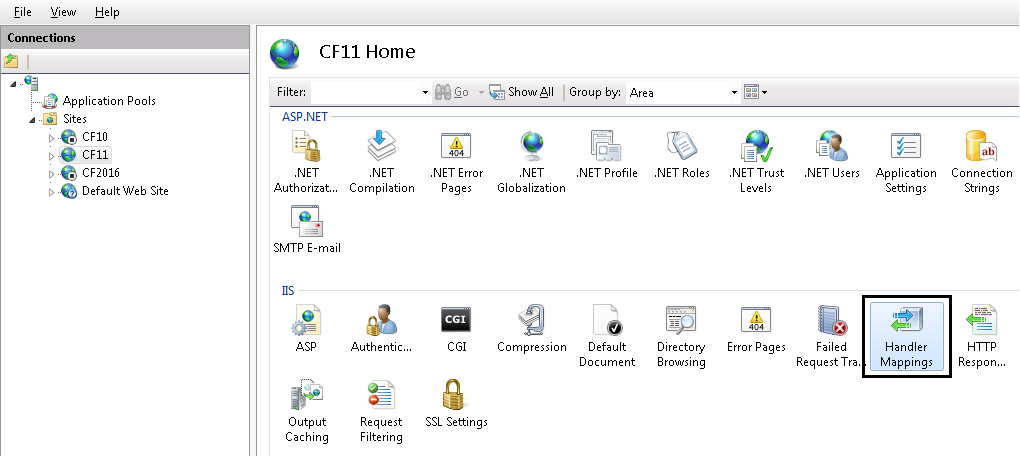
Task: Open the Help menu
Action: pos(107,12)
